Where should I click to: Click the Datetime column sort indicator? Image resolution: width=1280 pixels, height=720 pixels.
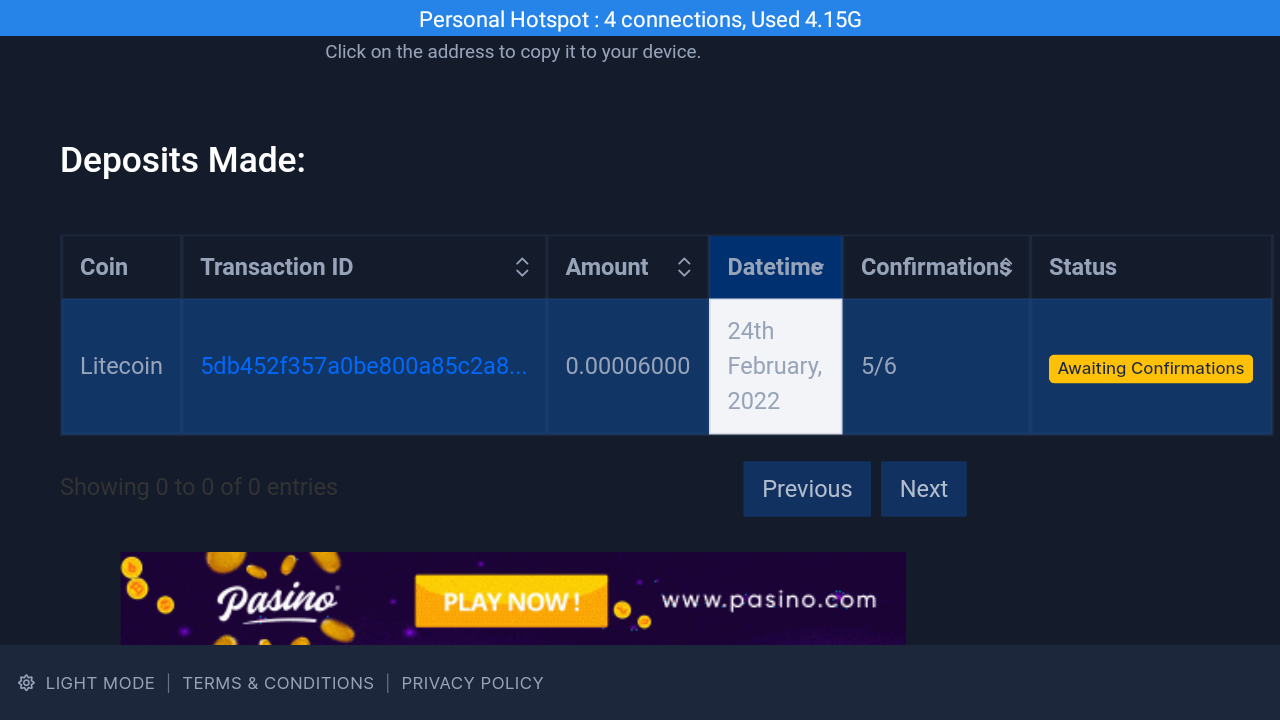coord(819,267)
